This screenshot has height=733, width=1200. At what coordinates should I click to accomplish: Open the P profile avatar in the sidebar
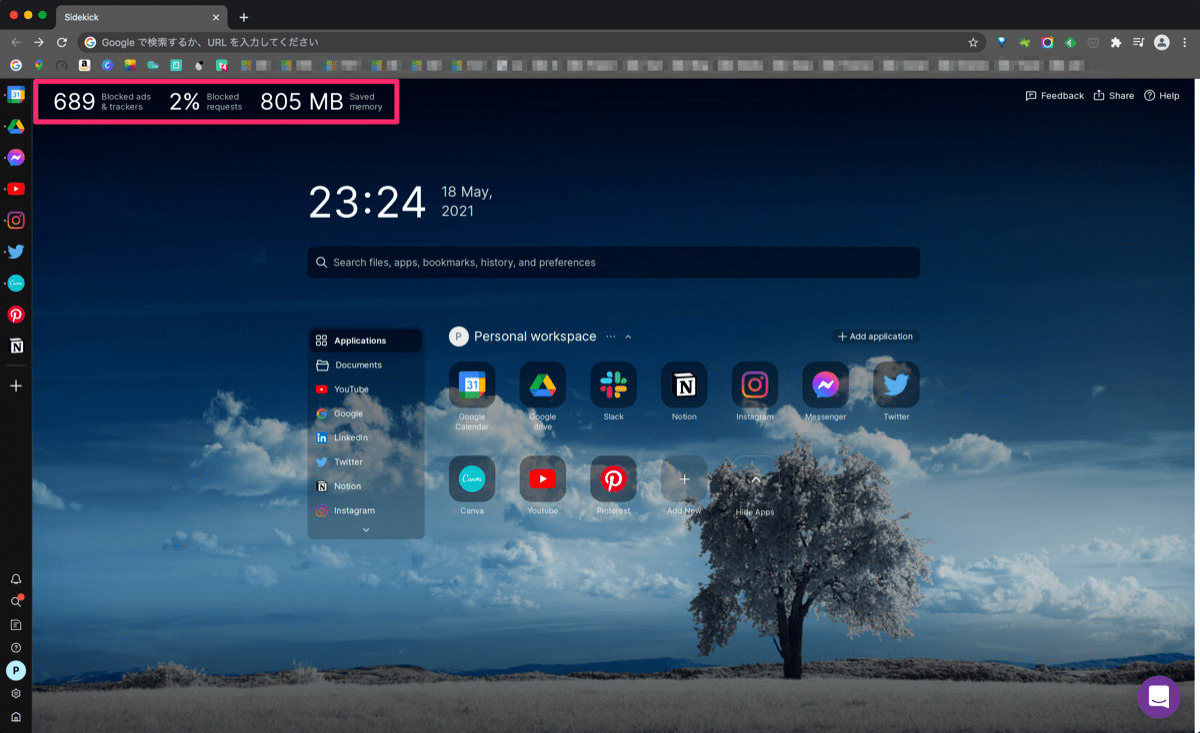point(16,670)
